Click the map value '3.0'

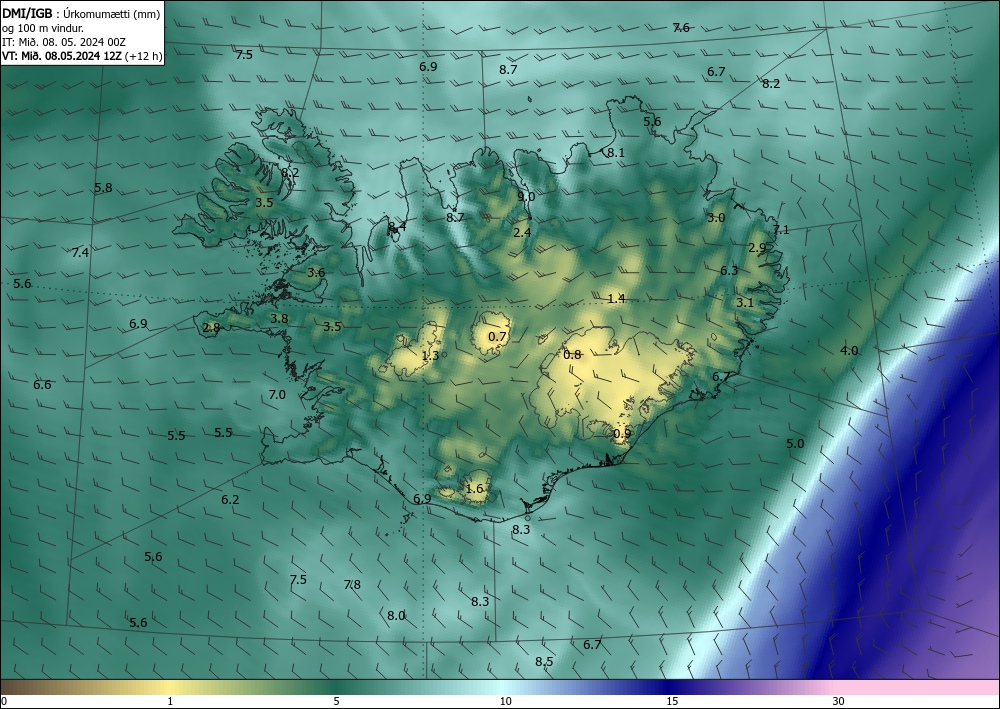tap(716, 218)
